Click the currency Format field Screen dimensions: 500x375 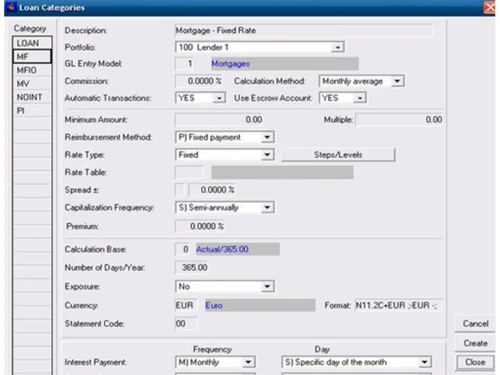pyautogui.click(x=398, y=305)
